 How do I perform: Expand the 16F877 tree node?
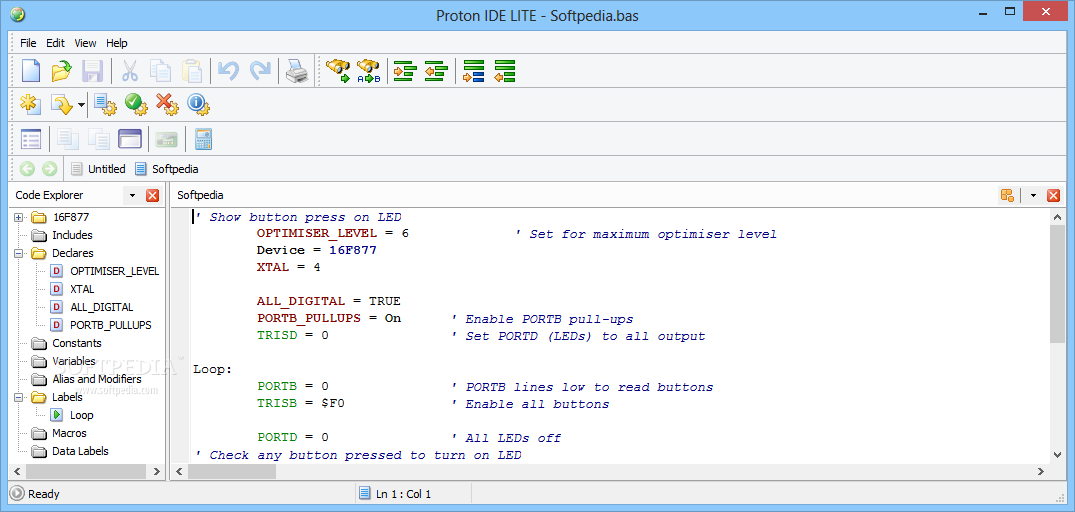click(19, 217)
